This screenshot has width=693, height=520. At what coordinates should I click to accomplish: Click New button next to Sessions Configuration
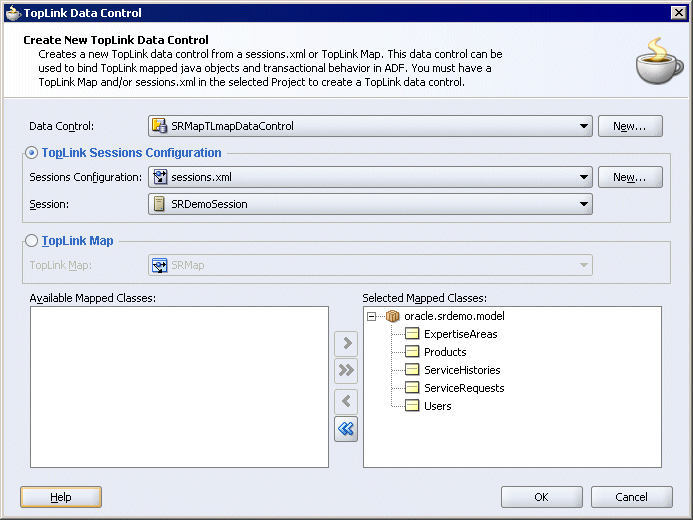[630, 177]
